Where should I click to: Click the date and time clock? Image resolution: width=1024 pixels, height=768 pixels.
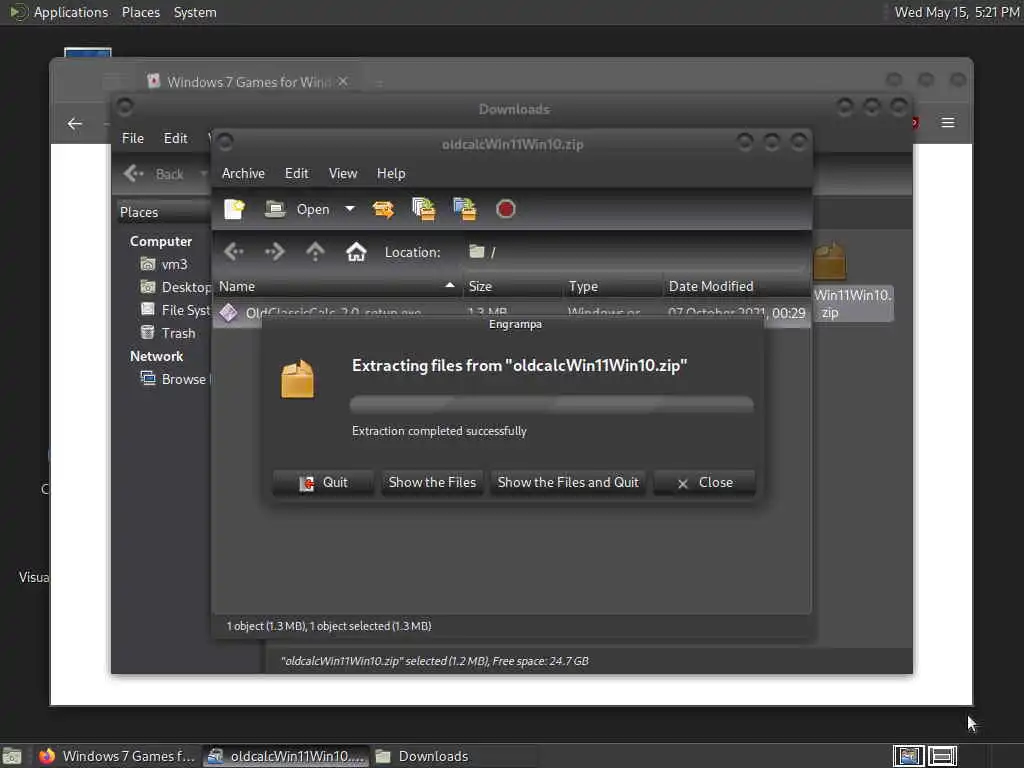coord(956,12)
